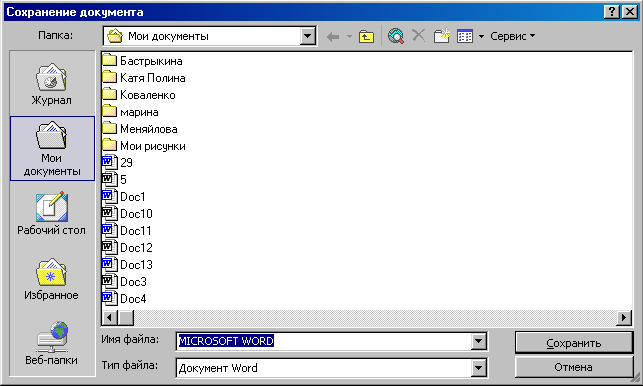Select the Doc13 document
The height and width of the screenshot is (386, 643).
point(128,265)
